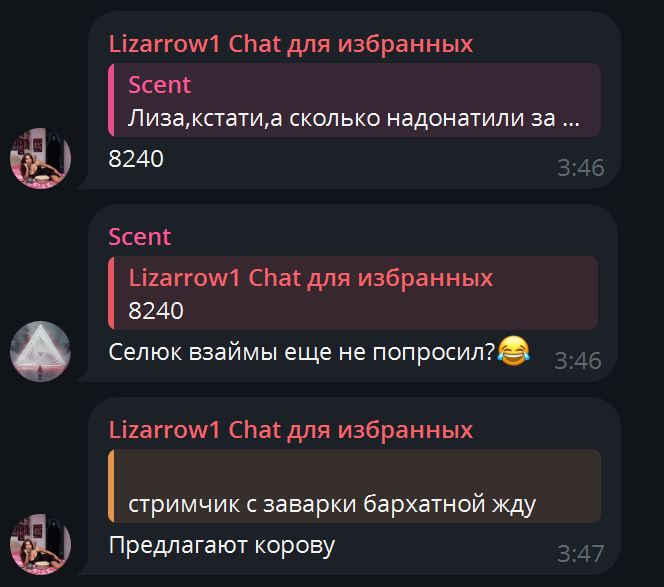This screenshot has width=664, height=587.
Task: Click the 'Предлагают корову' message text
Action: tap(221, 545)
